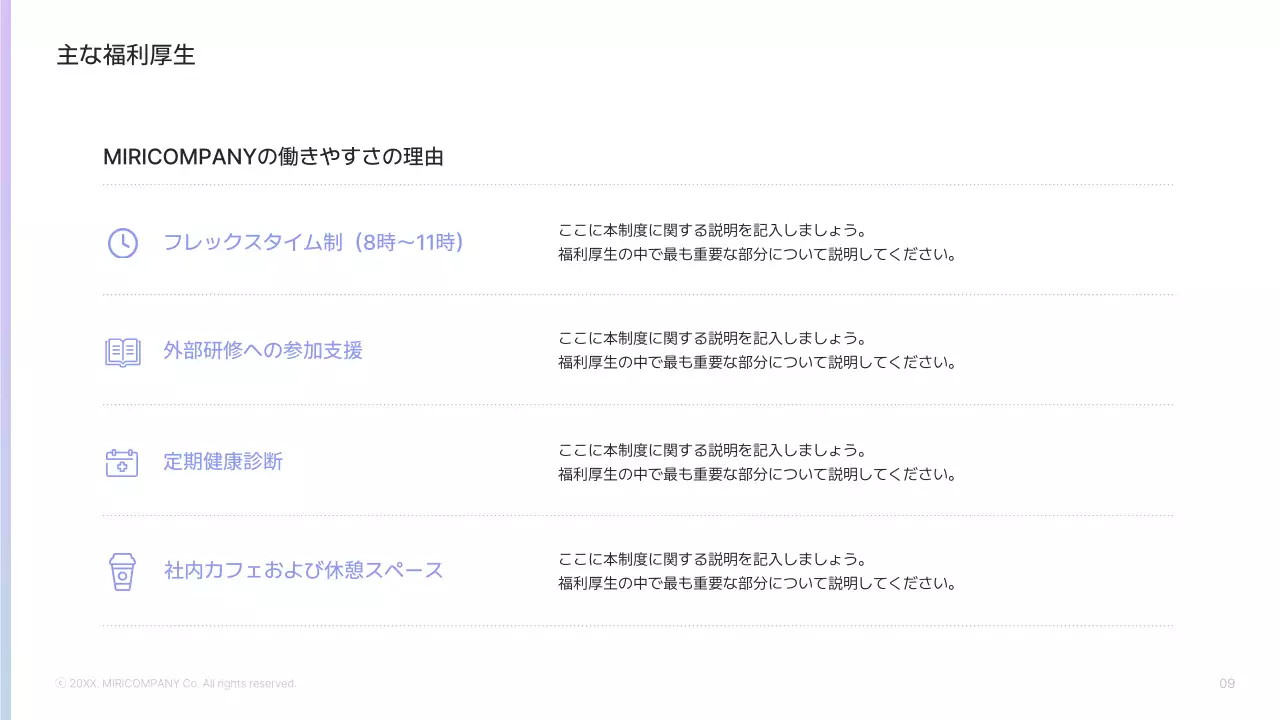
Task: Click the clock icon beside flextime benefit
Action: 121,242
